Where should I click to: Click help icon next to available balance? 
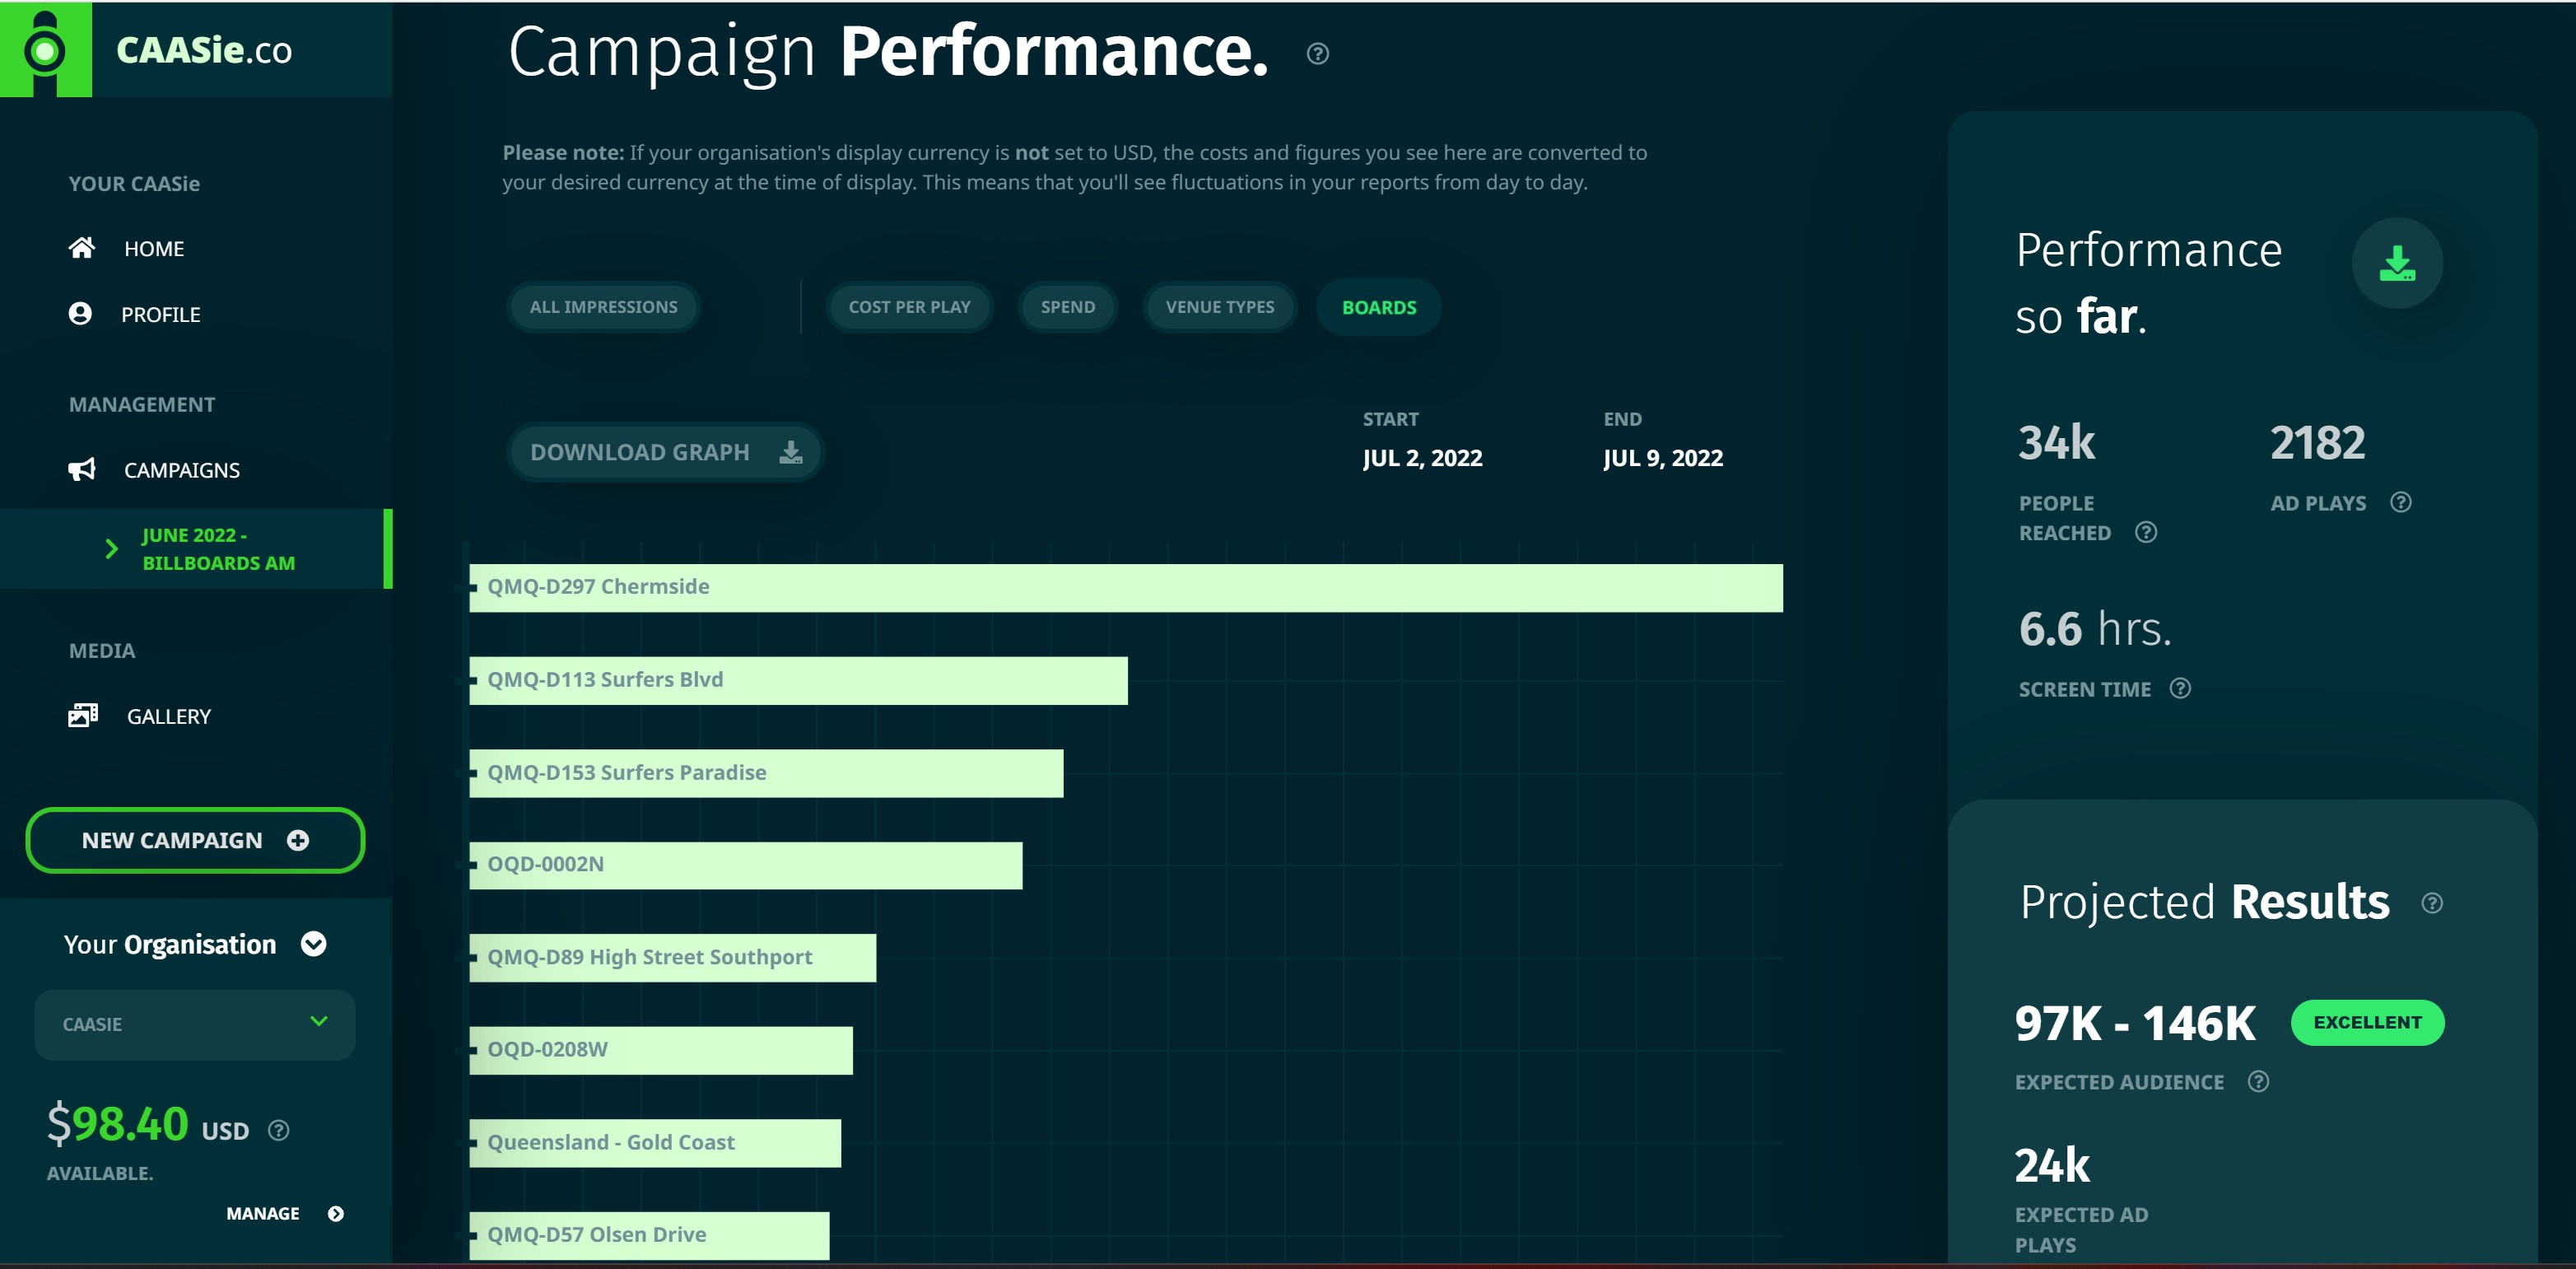pos(279,1130)
